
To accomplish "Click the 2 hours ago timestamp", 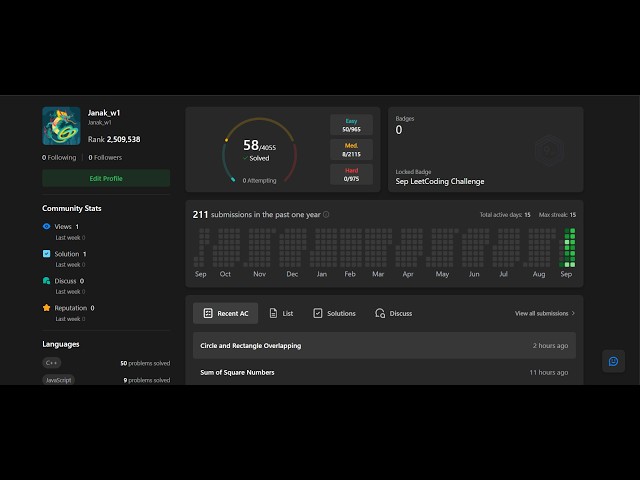I will pos(550,345).
